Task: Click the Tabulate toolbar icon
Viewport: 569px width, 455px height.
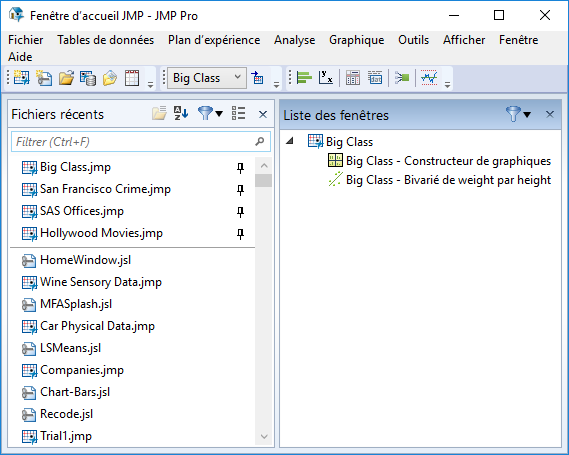Action: pos(353,78)
